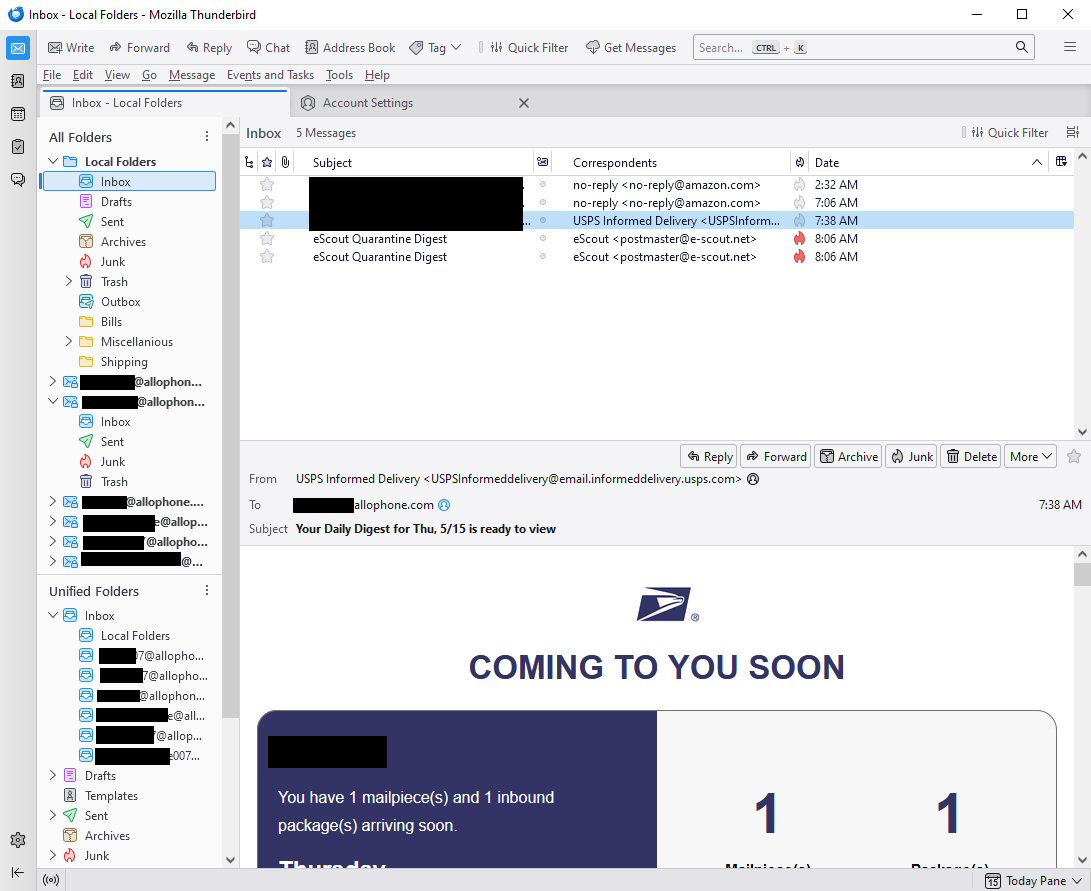Click the folder pane vertical scrollbar
The width and height of the screenshot is (1091, 891).
pos(230,424)
